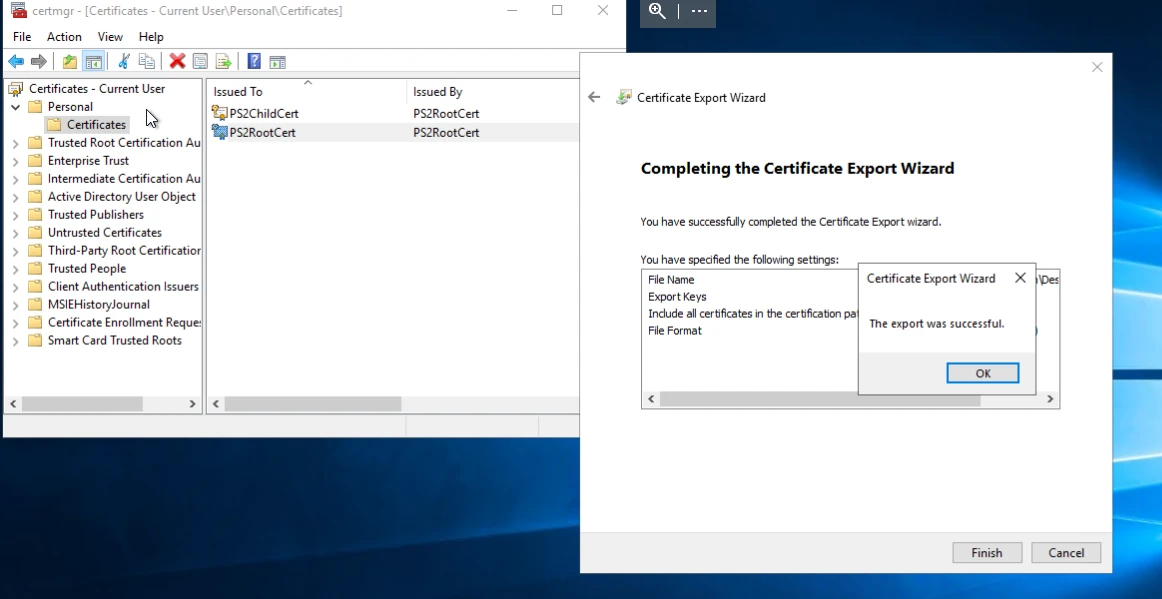Open the View menu
The image size is (1162, 599).
[x=110, y=36]
